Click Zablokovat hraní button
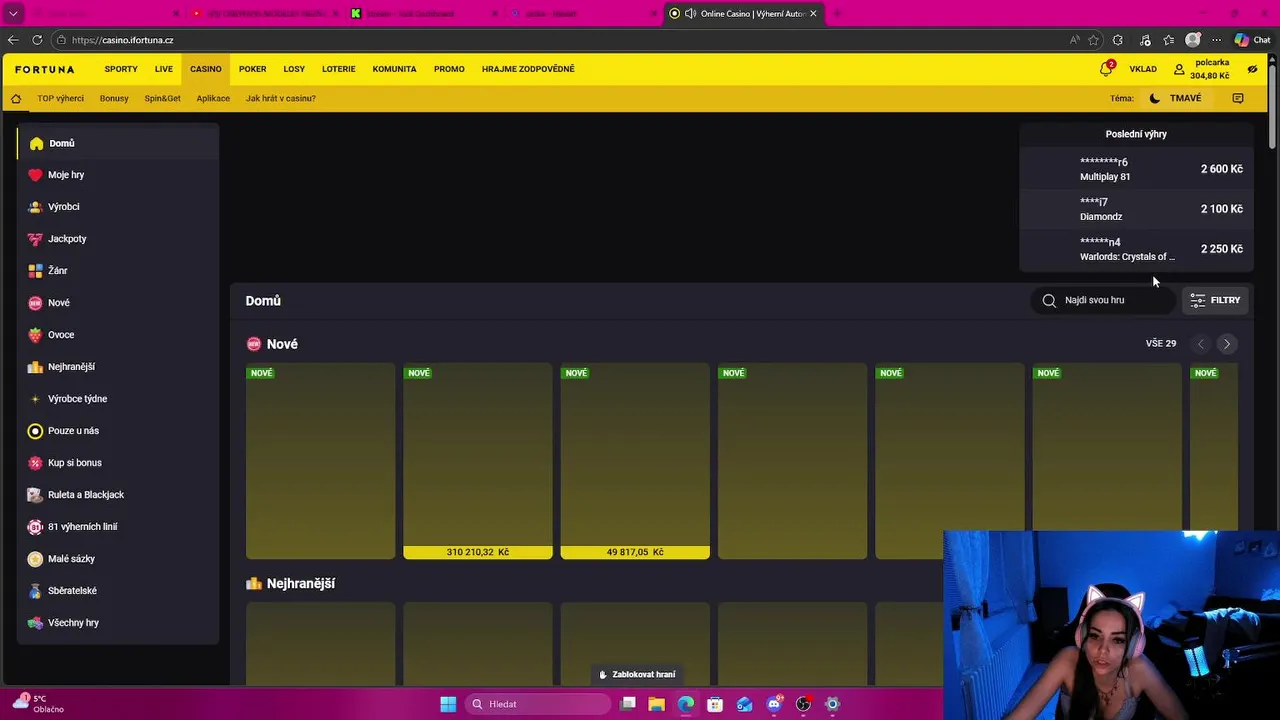 point(636,674)
